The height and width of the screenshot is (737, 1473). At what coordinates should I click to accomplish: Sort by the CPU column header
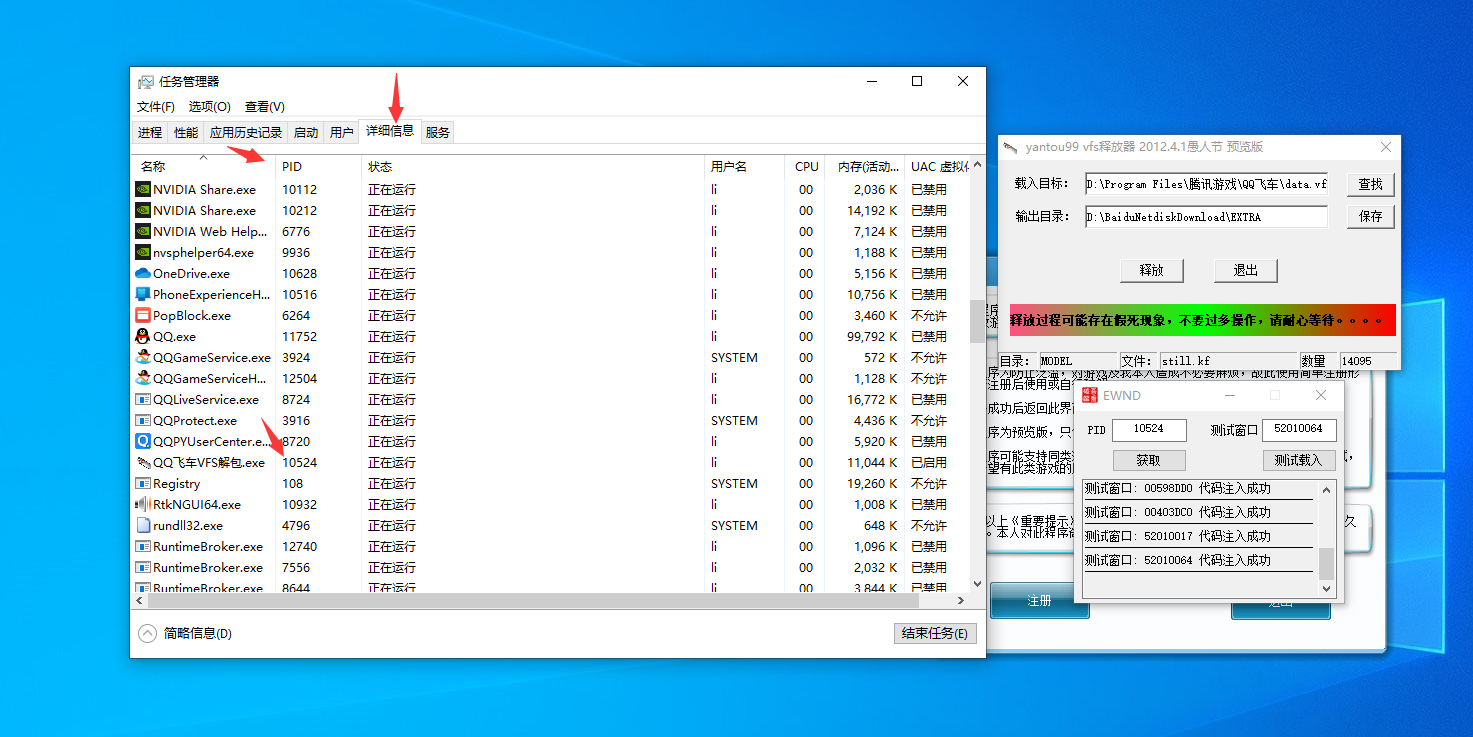[x=807, y=166]
